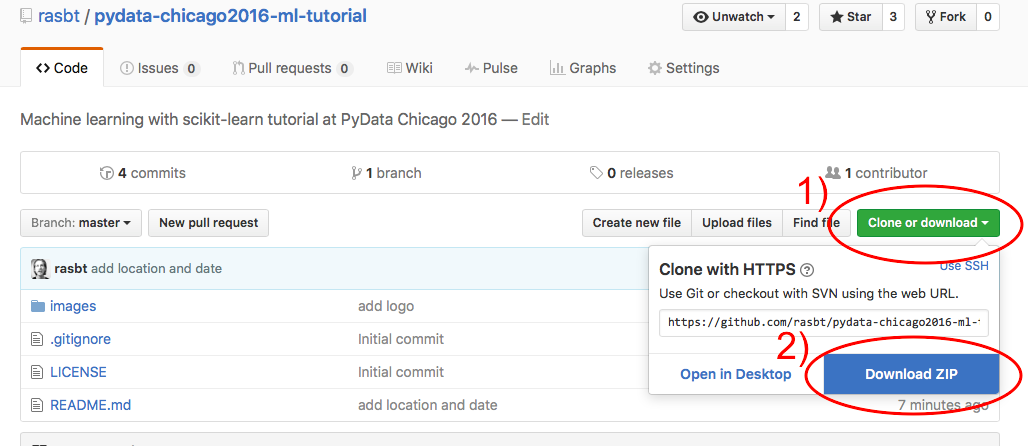The height and width of the screenshot is (446, 1028).
Task: Click the LICENSE file icon
Action: tap(38, 372)
